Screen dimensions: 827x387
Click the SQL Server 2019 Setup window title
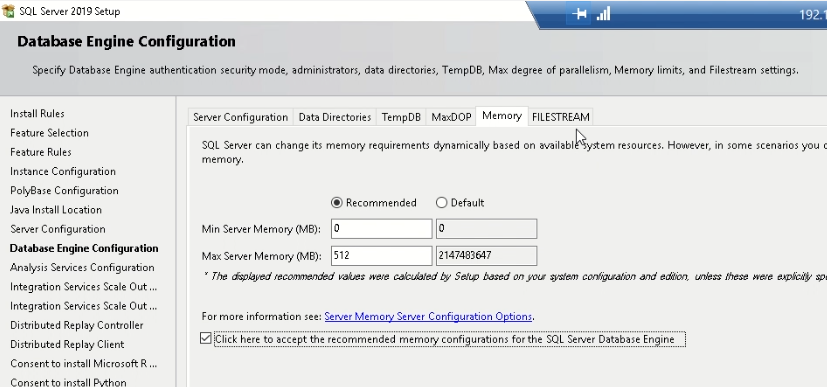tap(70, 11)
